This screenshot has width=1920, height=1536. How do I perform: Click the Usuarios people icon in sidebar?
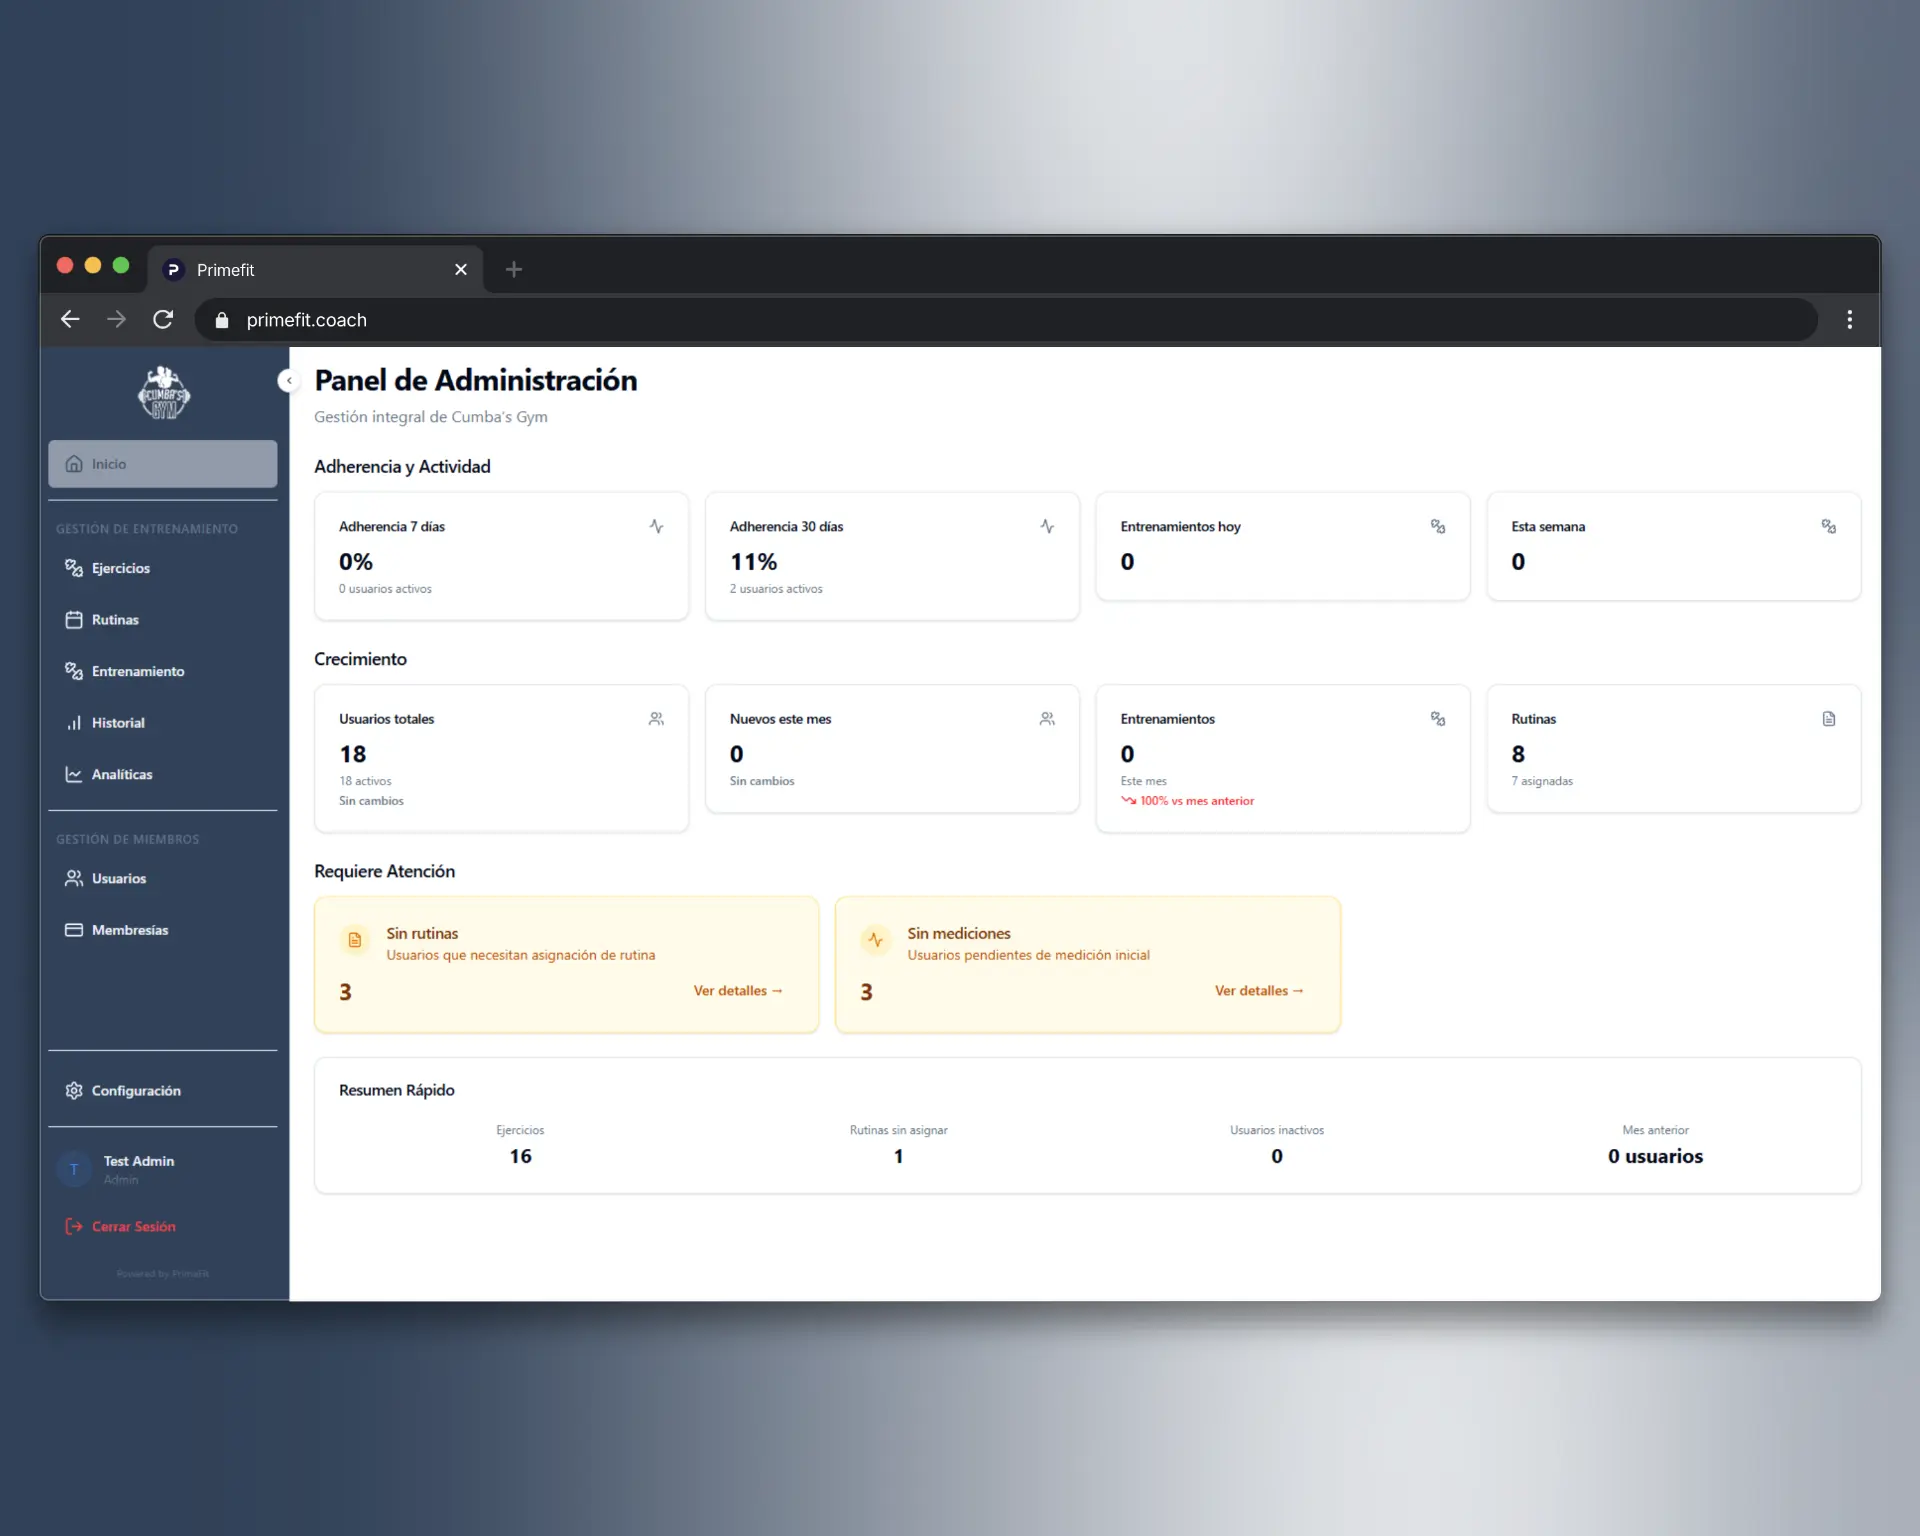[x=74, y=878]
